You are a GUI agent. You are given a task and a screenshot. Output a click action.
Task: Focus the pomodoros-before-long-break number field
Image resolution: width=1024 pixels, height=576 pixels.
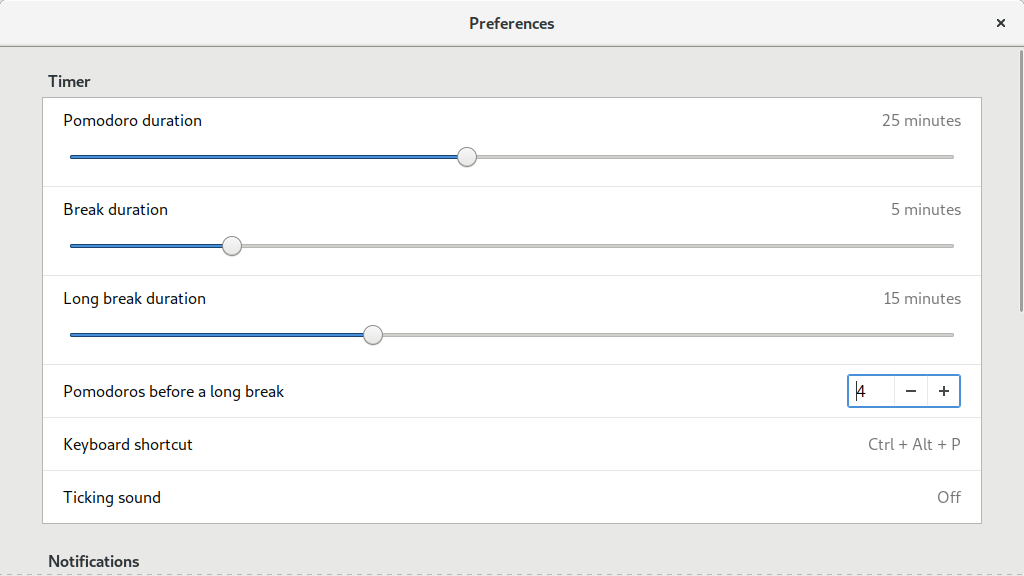point(872,392)
